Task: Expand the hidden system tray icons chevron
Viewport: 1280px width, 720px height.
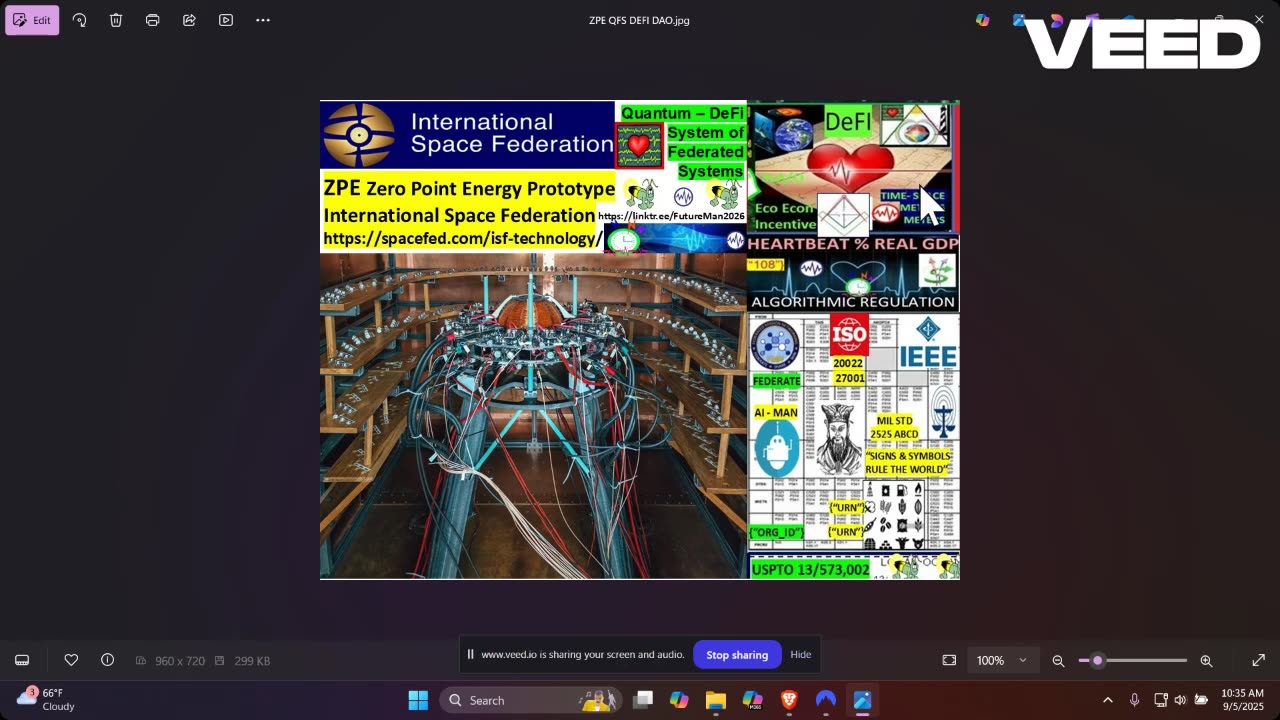Action: click(x=1107, y=700)
